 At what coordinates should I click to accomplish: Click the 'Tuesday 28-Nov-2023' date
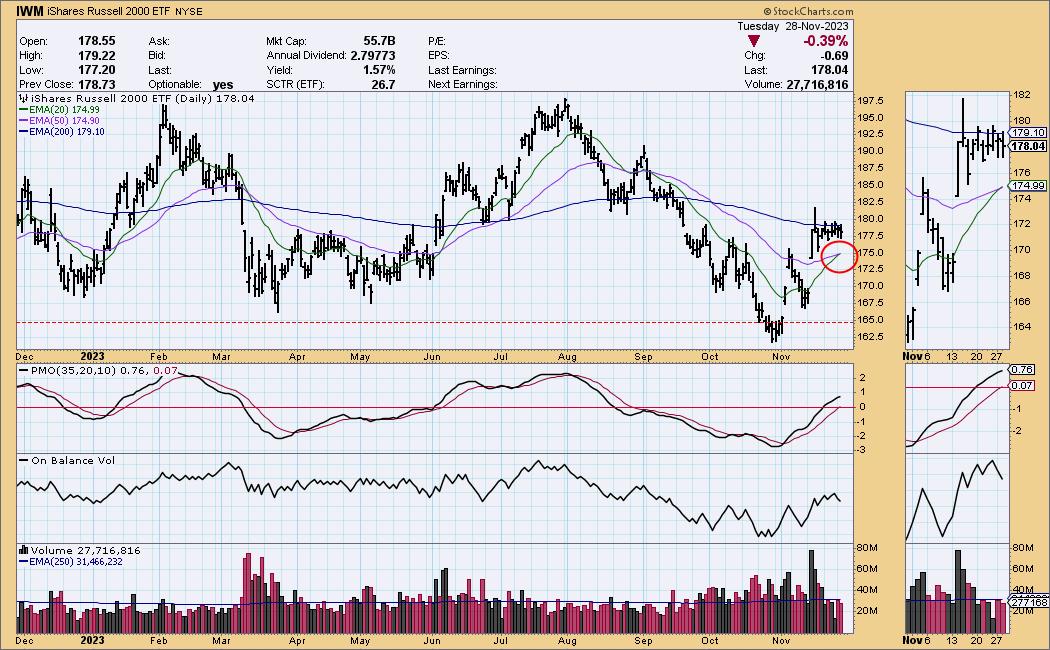[793, 26]
